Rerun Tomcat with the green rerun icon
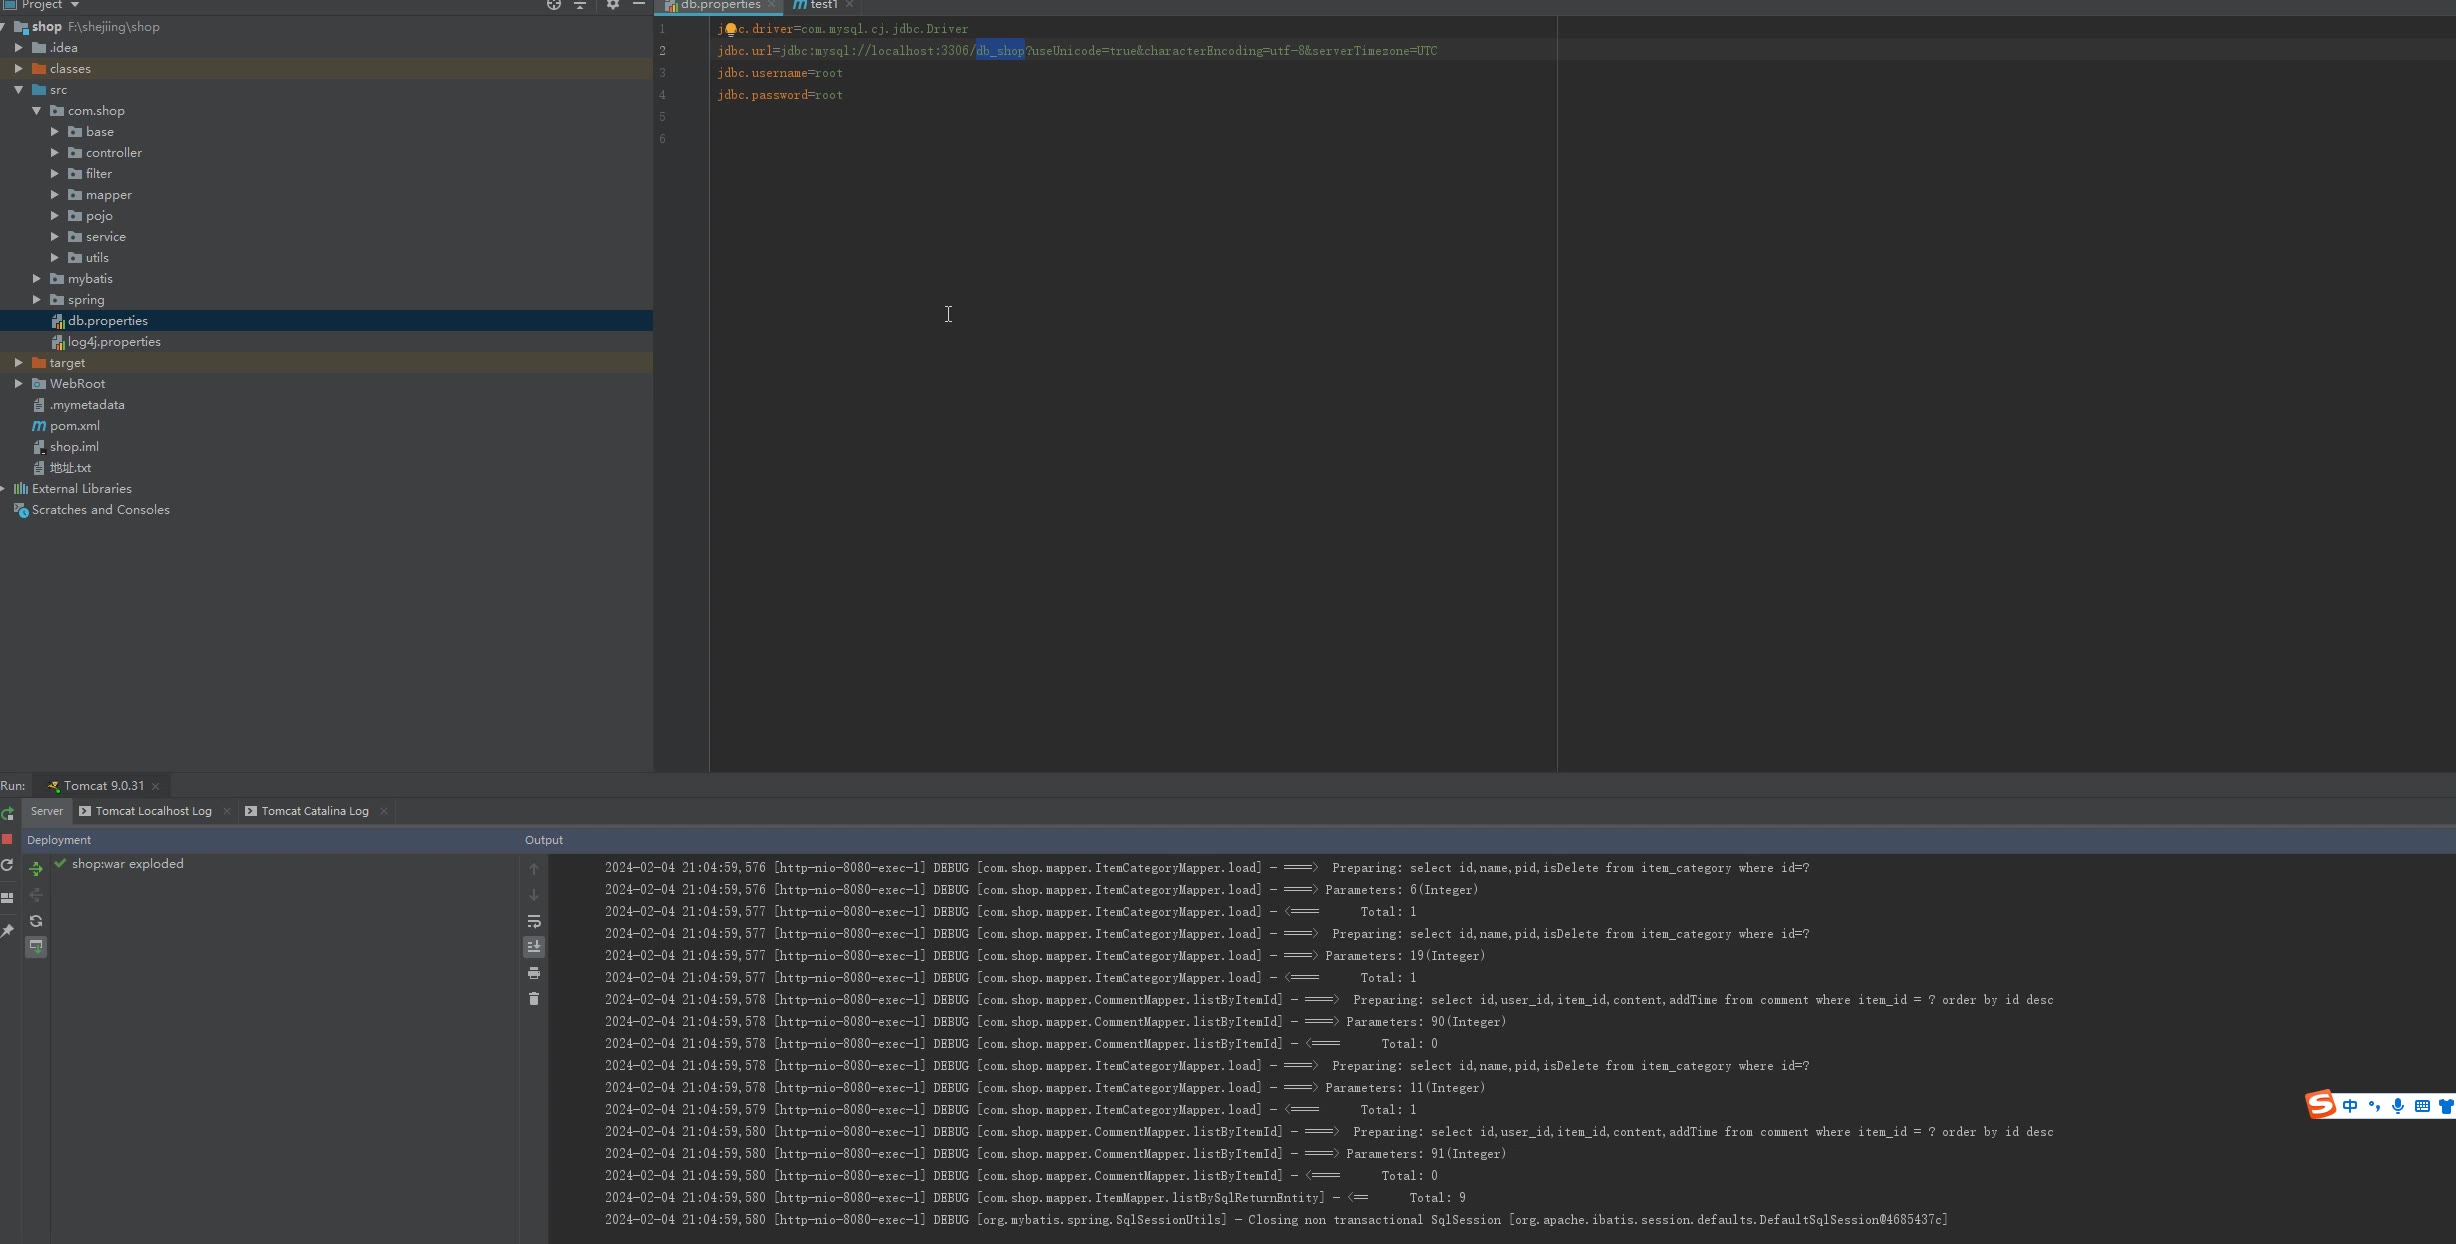2456x1244 pixels. pyautogui.click(x=8, y=814)
